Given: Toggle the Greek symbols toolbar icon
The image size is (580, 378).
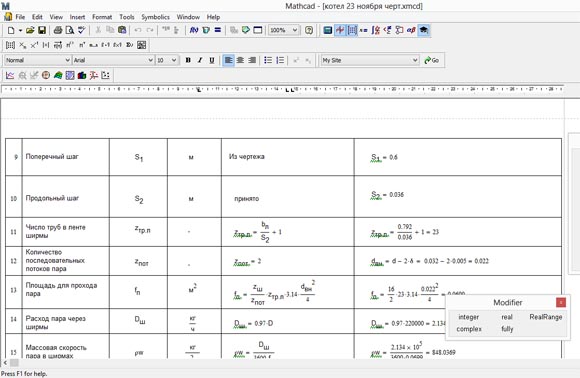Looking at the screenshot, I should (411, 30).
